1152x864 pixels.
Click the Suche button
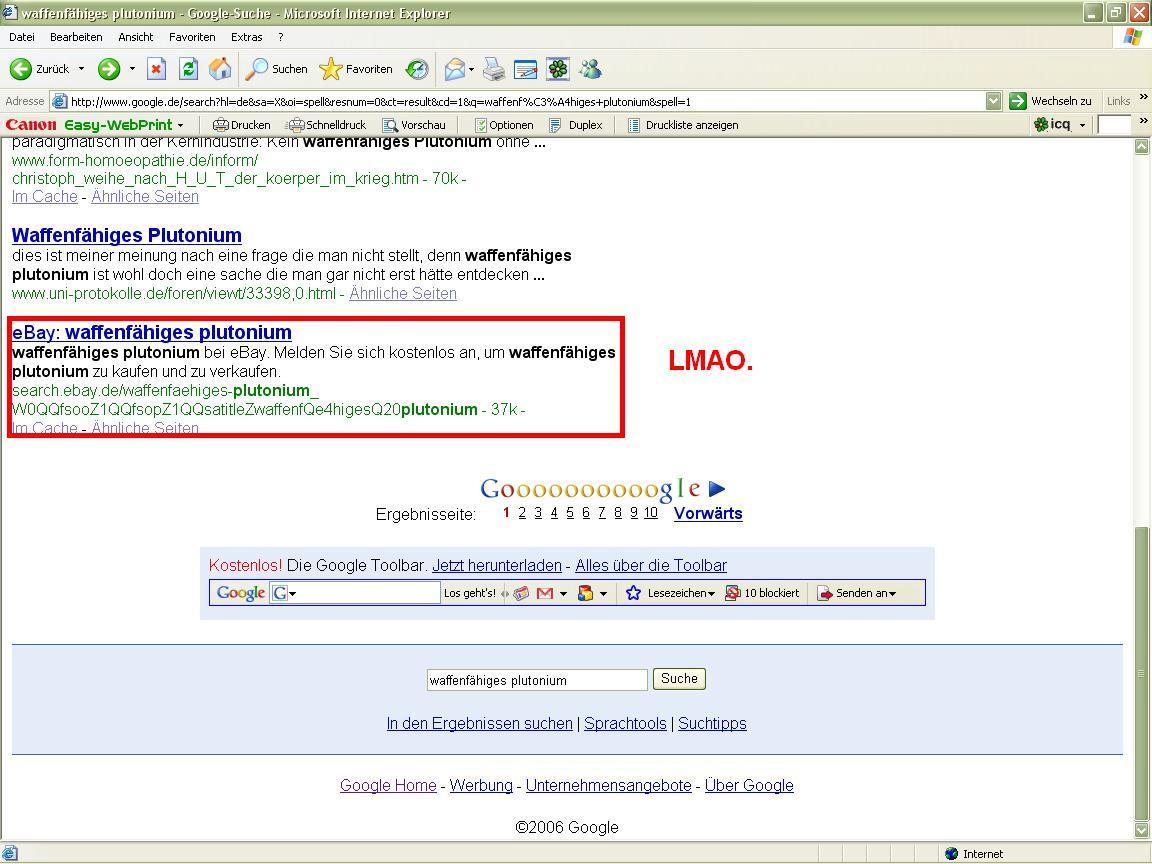pyautogui.click(x=680, y=679)
